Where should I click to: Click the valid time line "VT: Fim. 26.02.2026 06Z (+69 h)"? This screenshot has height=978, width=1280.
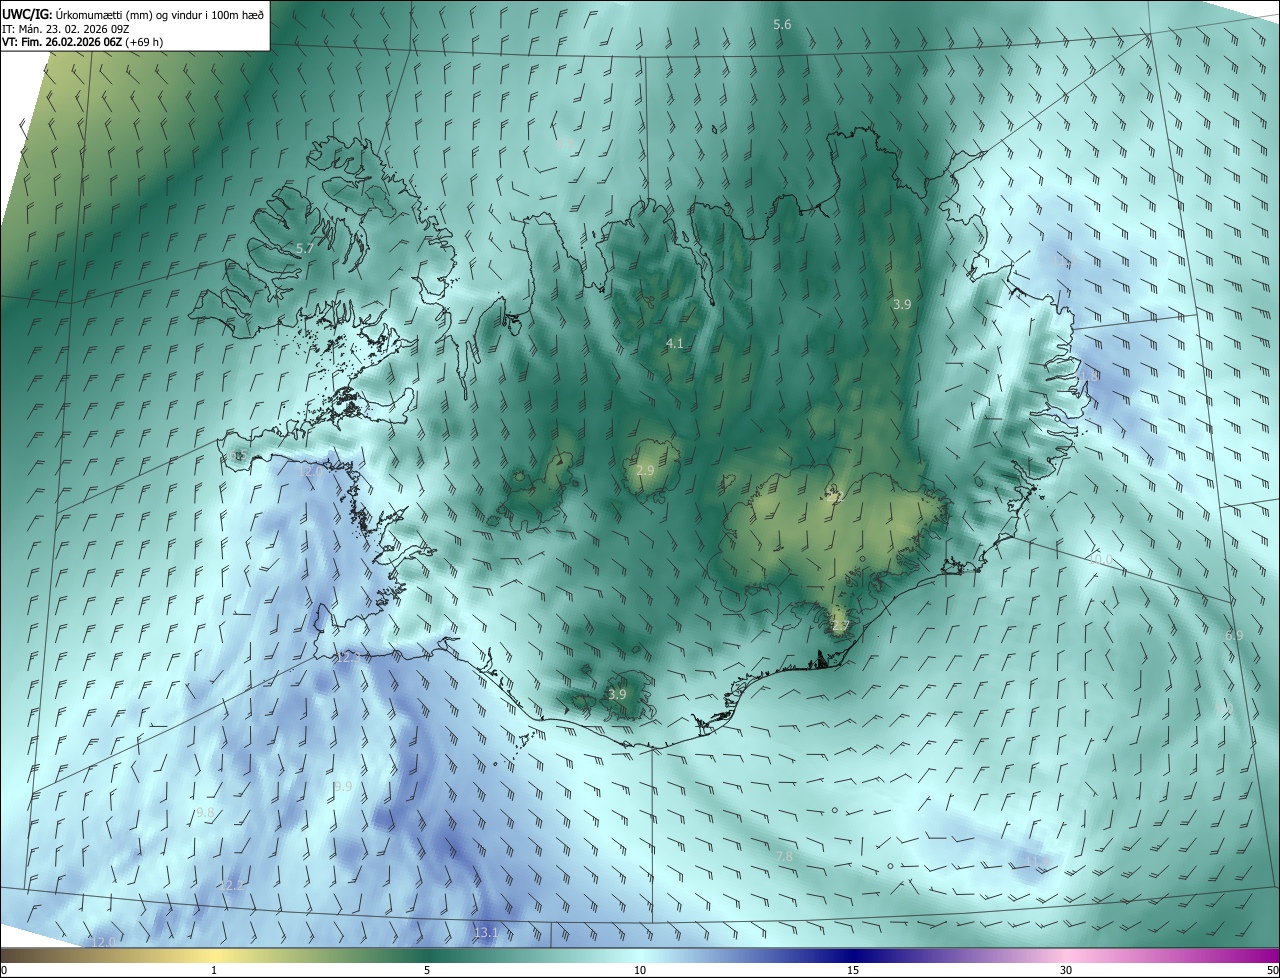(83, 42)
